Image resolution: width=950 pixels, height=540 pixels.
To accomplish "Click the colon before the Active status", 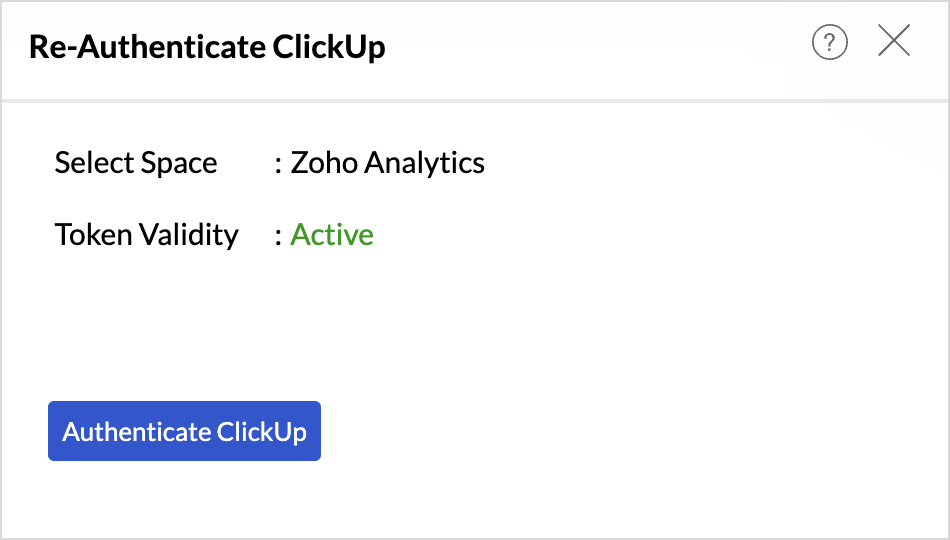I will pos(278,237).
